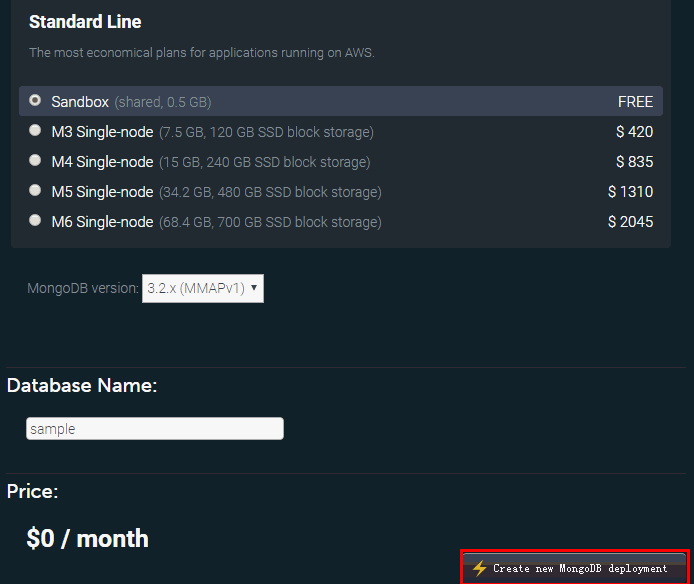Click the "$0 / month" price text
Viewport: 694px width, 584px height.
[87, 538]
